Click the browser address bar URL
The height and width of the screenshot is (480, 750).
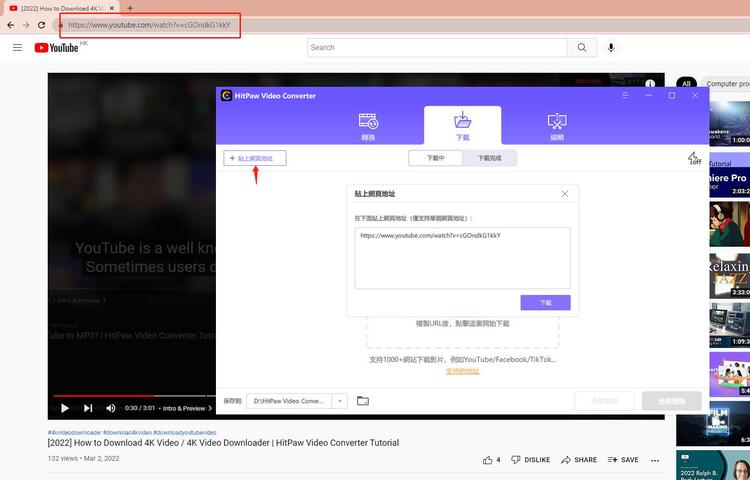pyautogui.click(x=149, y=25)
